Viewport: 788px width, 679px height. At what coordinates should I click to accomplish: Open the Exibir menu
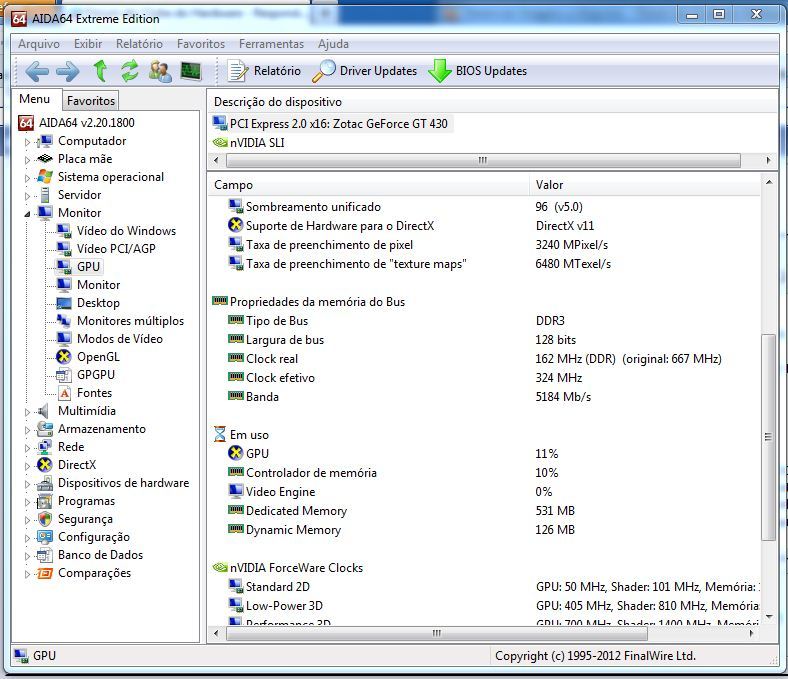pos(88,44)
